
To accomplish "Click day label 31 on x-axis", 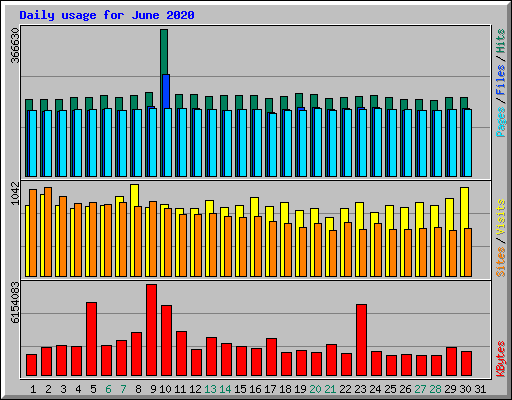I will point(480,389).
